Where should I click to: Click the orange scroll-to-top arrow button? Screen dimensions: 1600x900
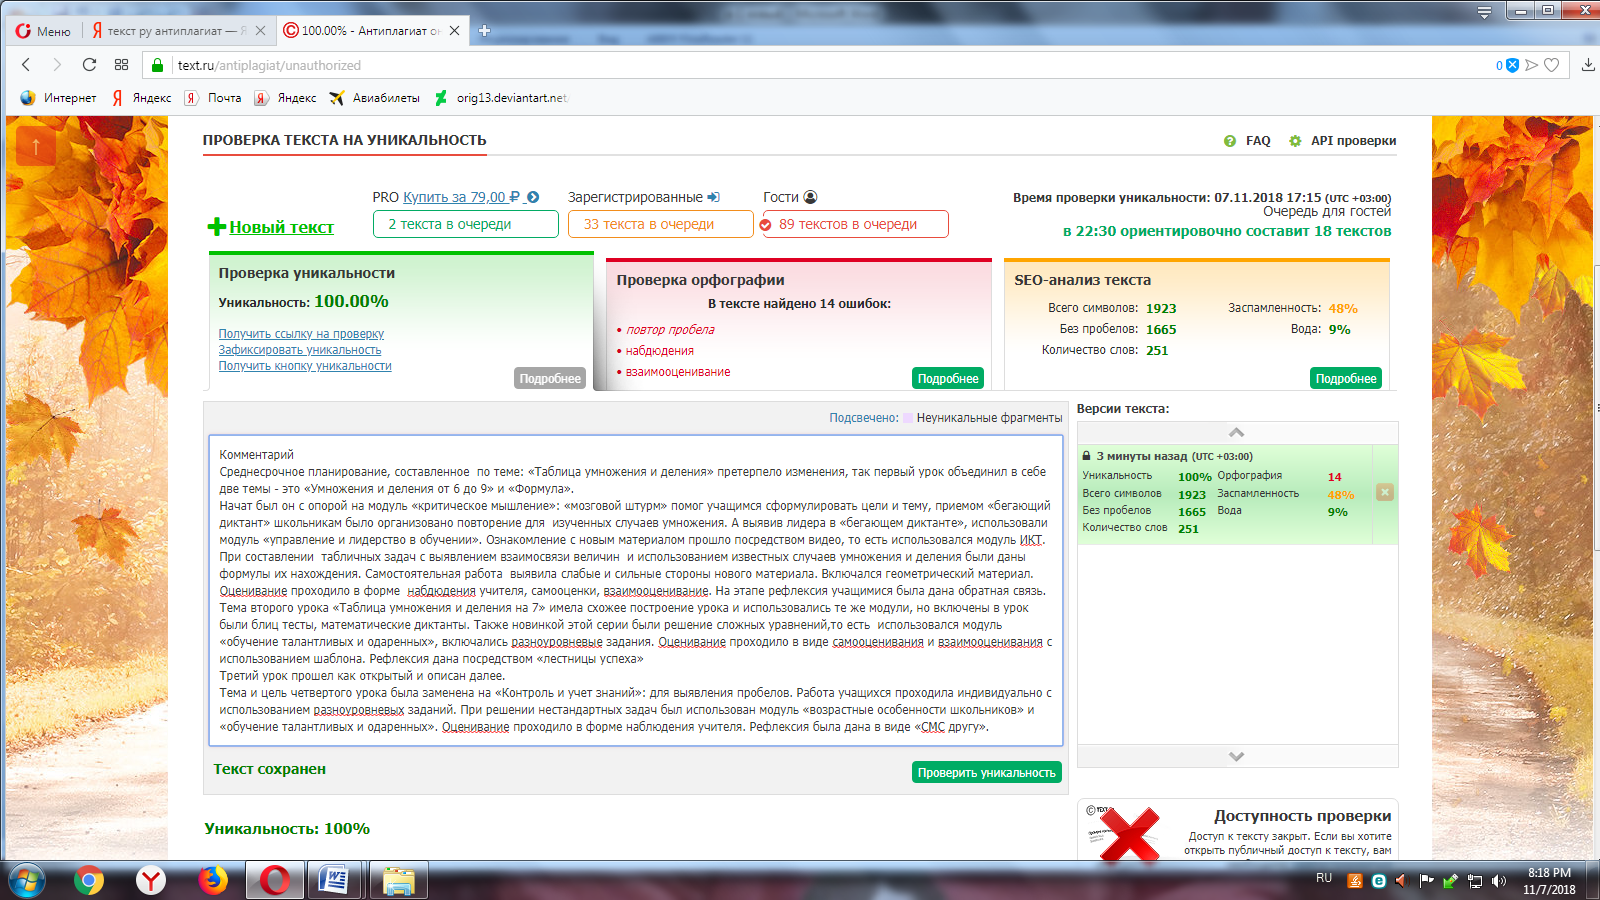click(x=36, y=146)
